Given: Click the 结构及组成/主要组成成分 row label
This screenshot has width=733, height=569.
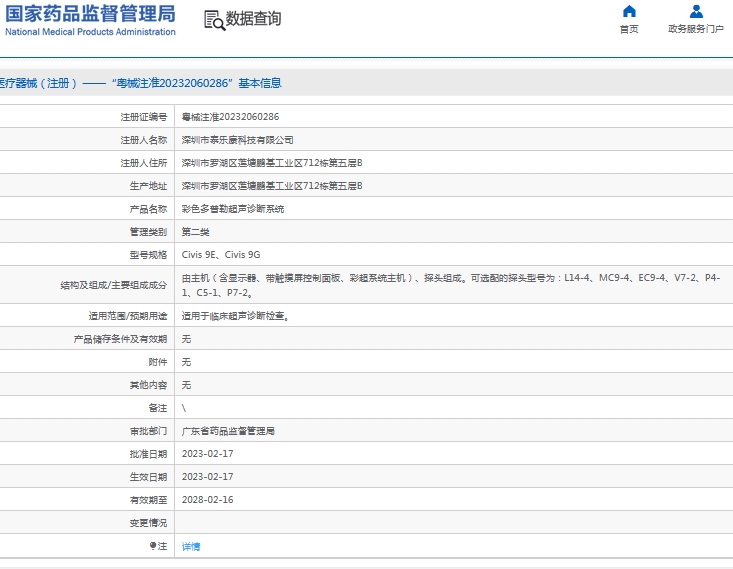Looking at the screenshot, I should 114,285.
